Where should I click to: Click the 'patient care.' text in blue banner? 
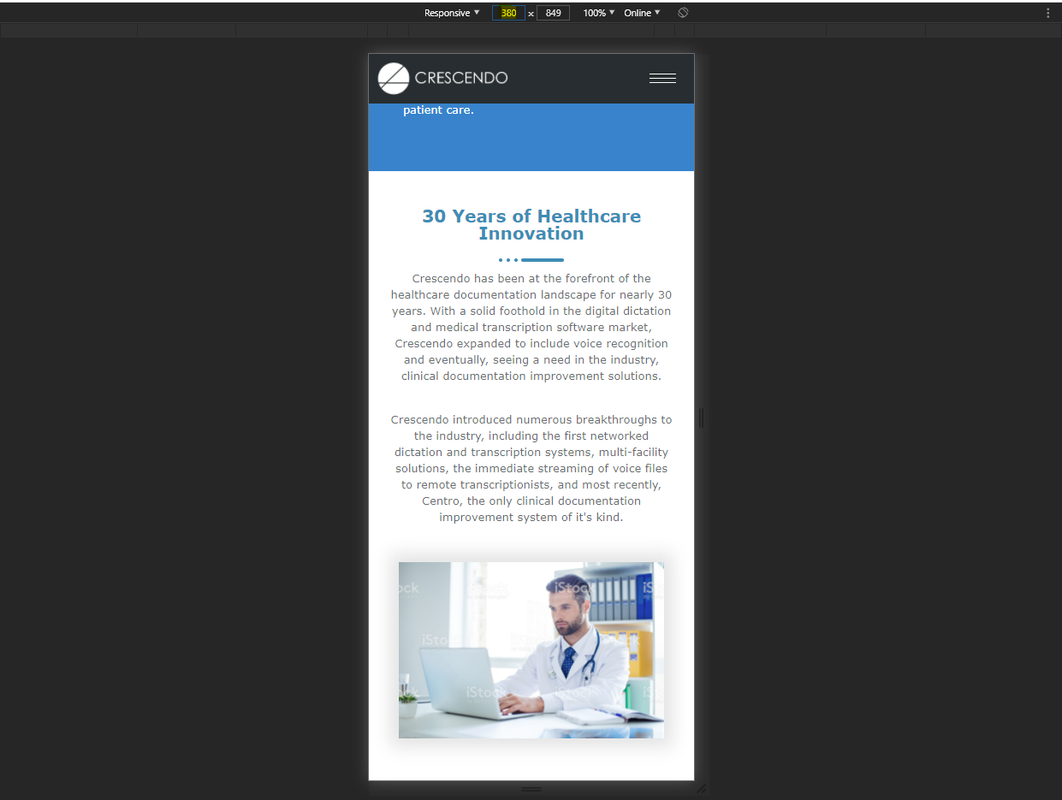click(x=438, y=110)
